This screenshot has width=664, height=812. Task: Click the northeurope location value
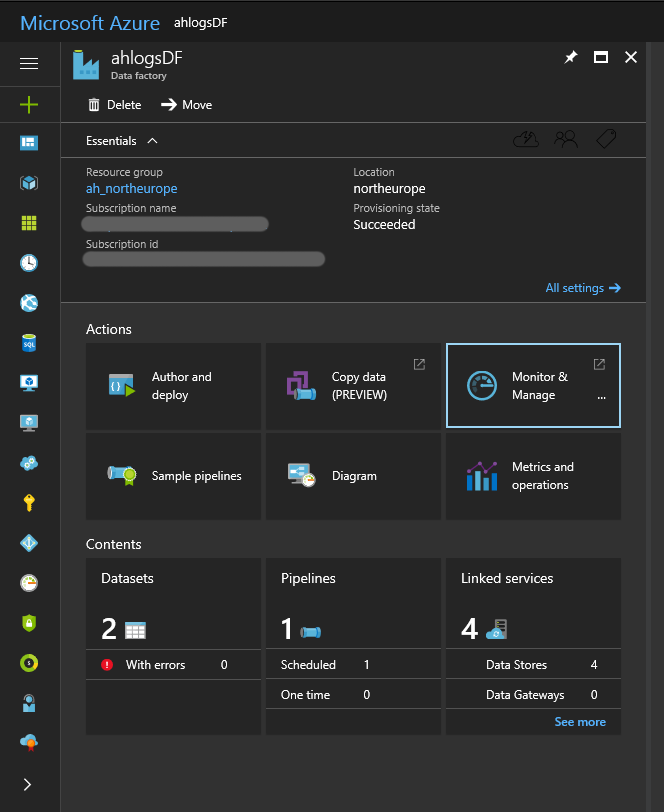(389, 188)
